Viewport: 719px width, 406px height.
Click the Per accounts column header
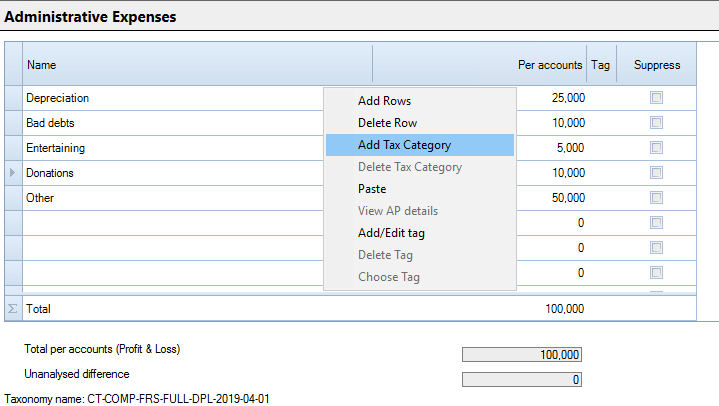[480, 65]
